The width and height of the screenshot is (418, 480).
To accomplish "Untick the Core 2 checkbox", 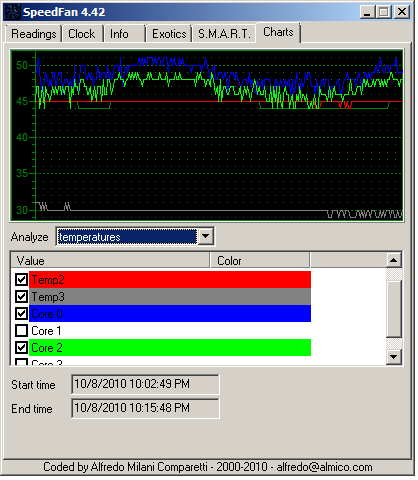I will pyautogui.click(x=22, y=348).
